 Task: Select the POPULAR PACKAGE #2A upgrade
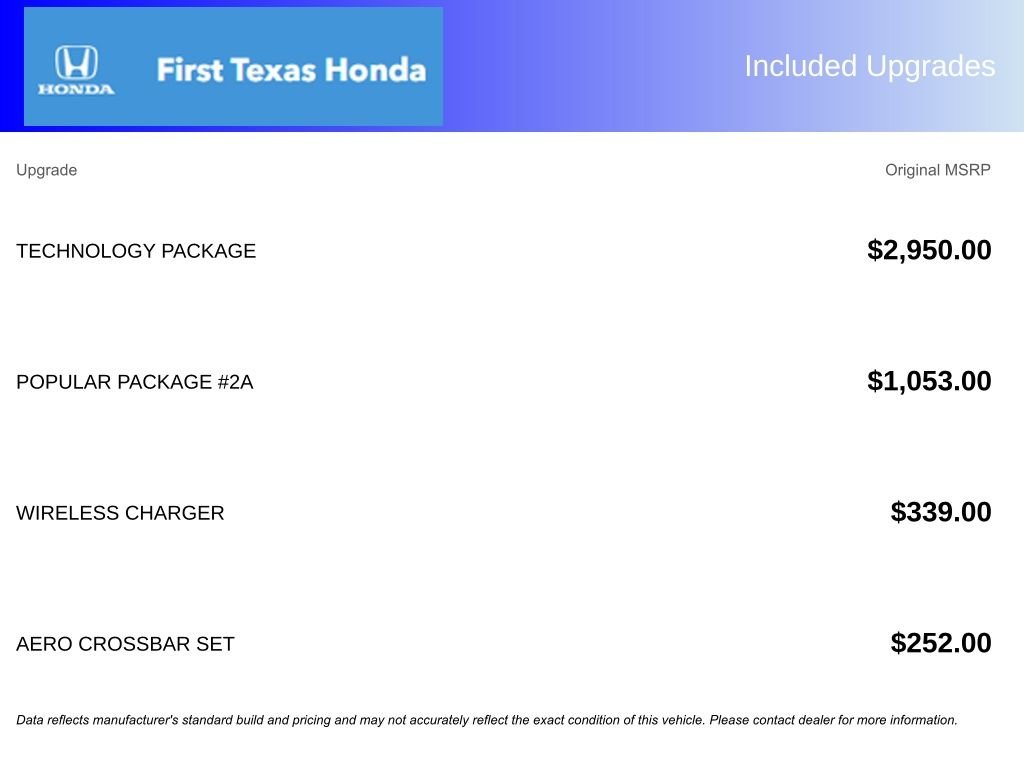[x=134, y=382]
